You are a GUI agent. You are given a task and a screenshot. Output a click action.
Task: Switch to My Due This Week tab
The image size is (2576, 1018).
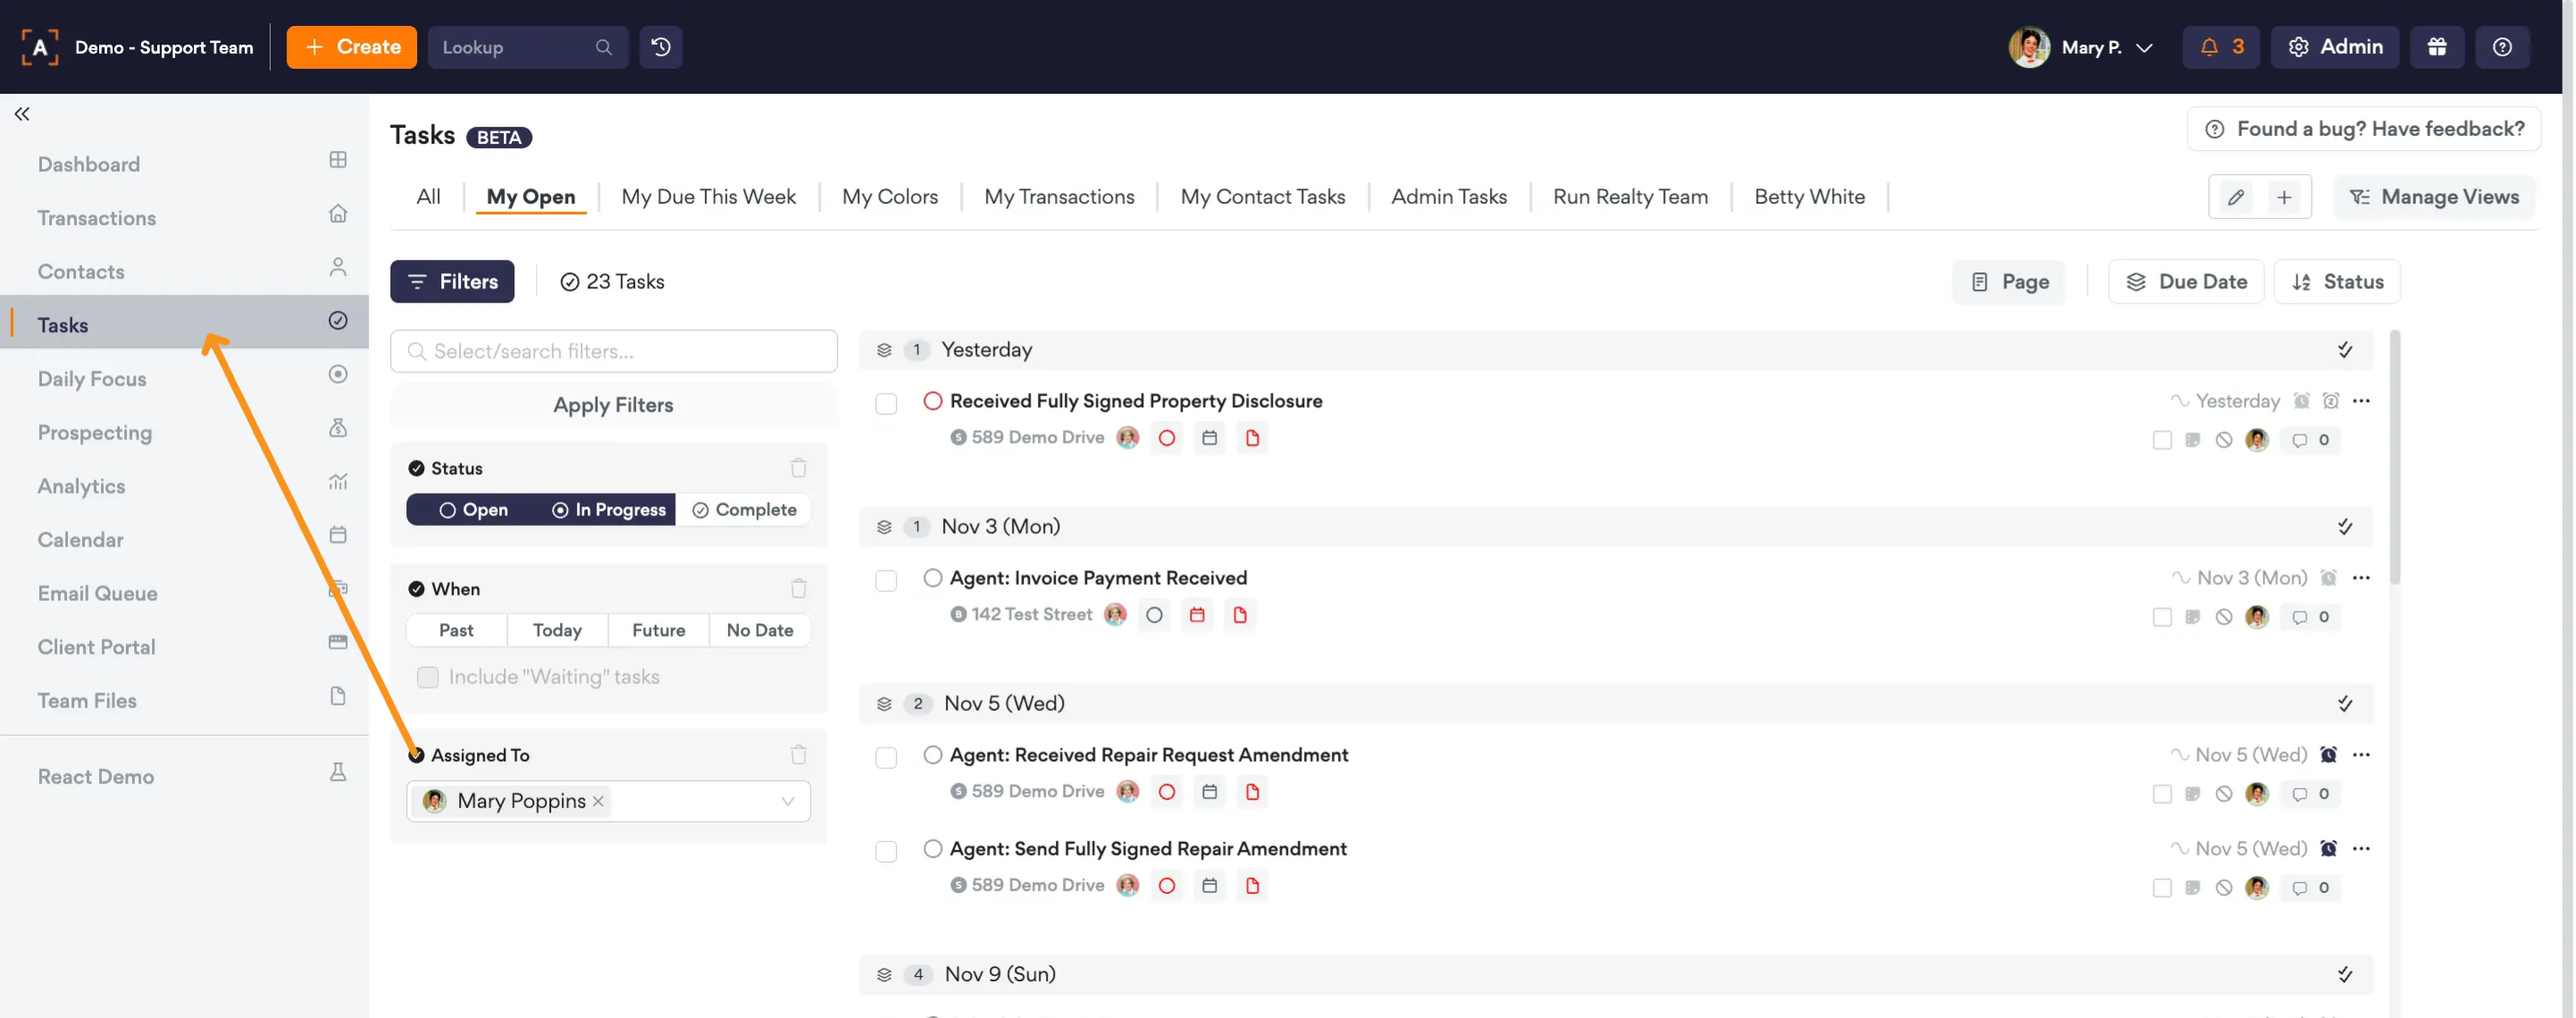coord(708,197)
